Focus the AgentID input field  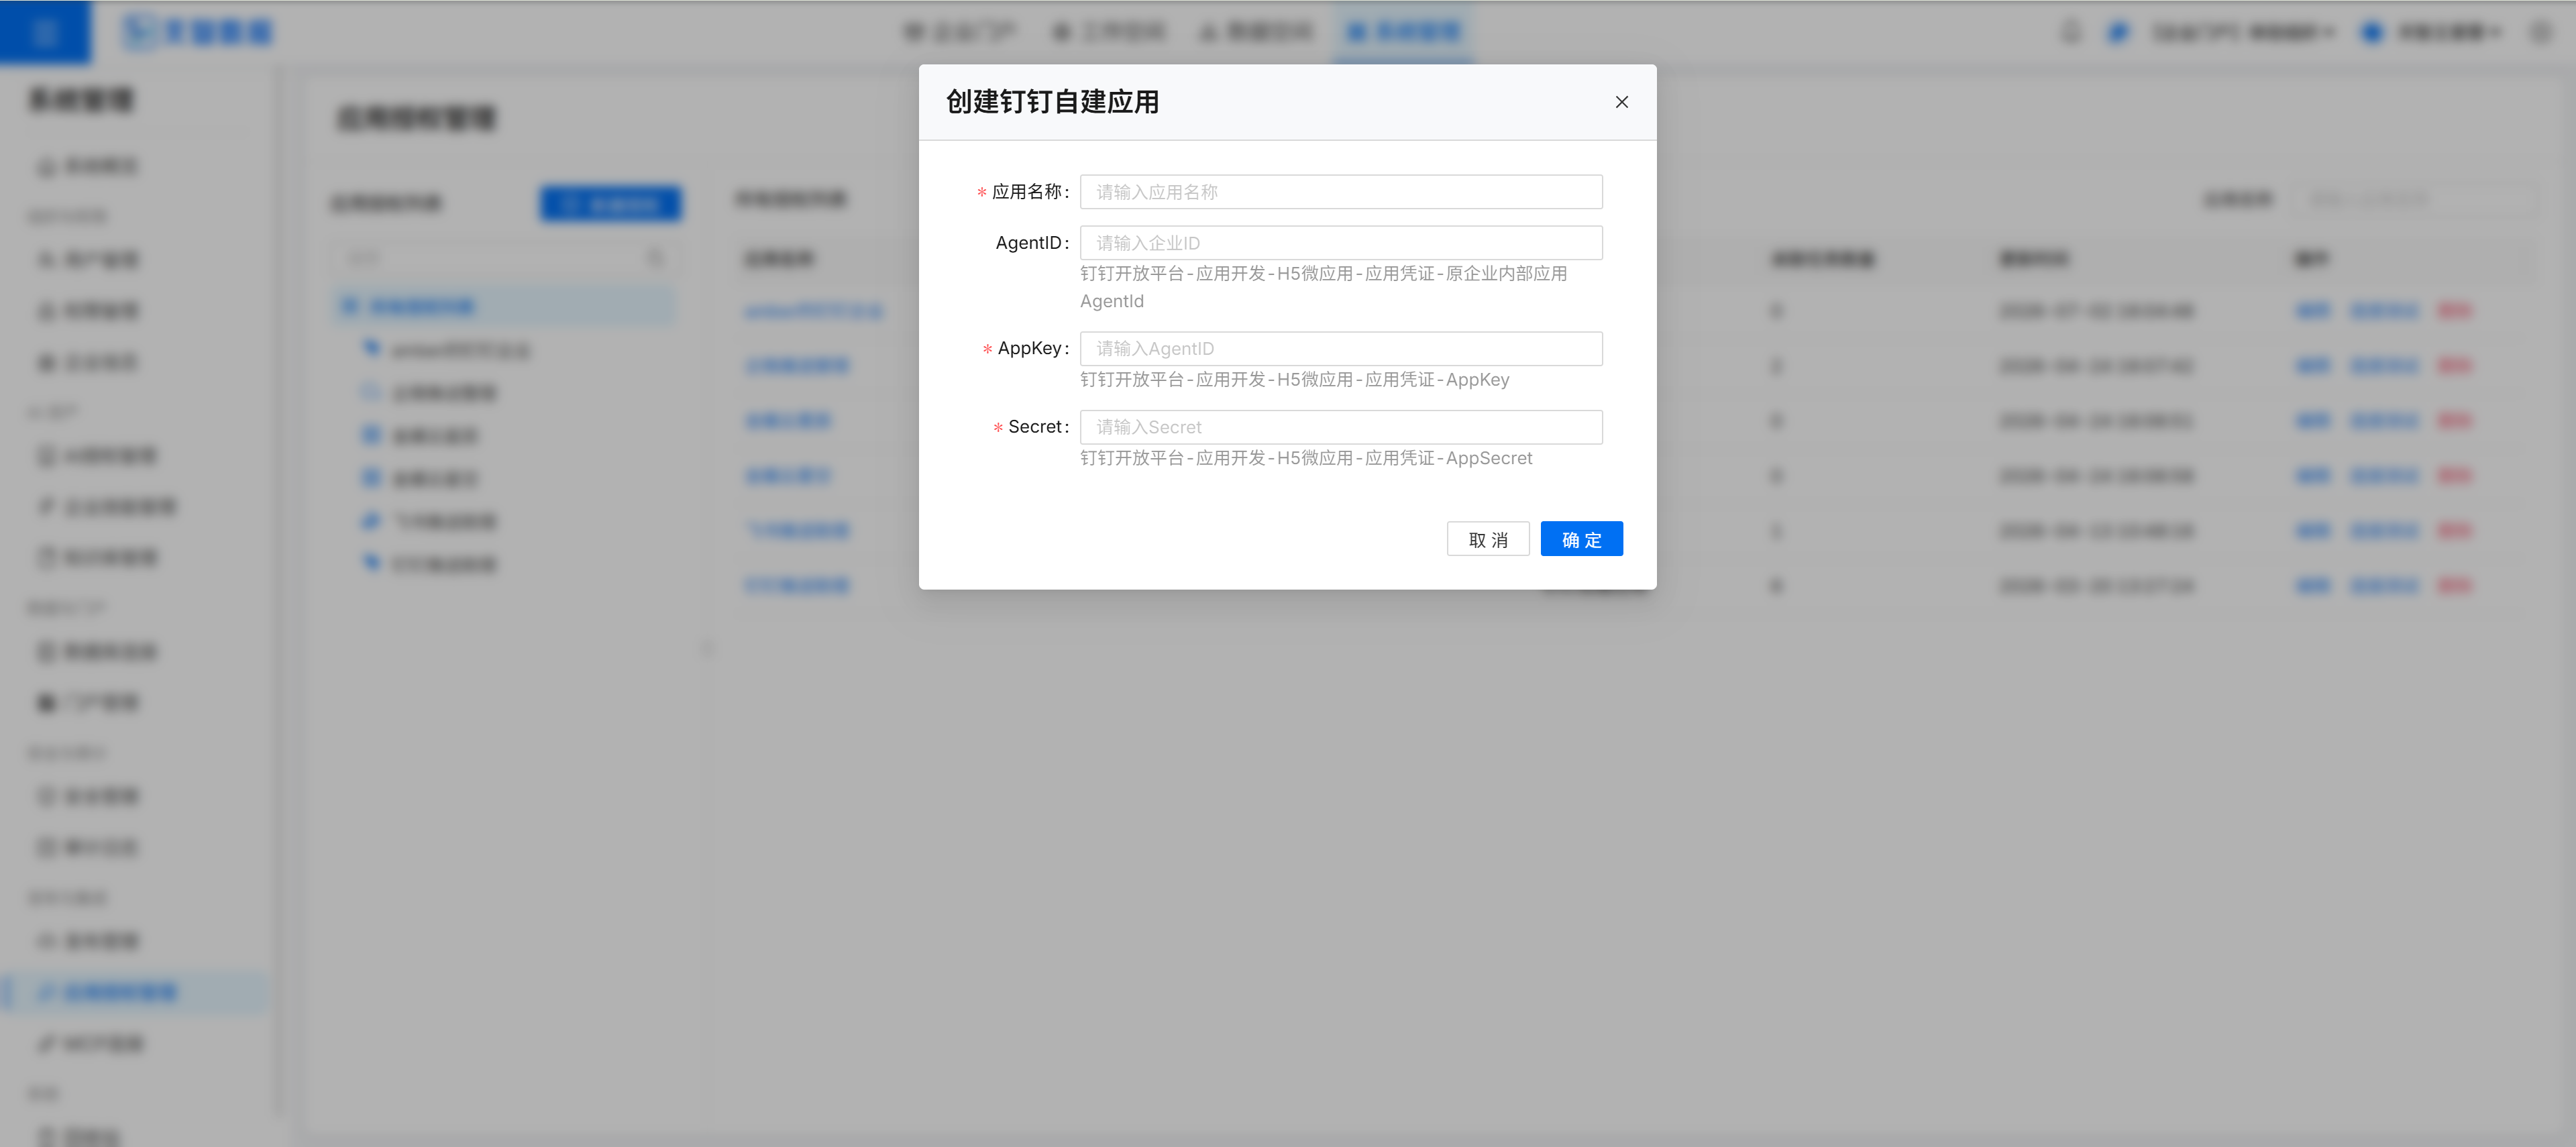[1340, 243]
